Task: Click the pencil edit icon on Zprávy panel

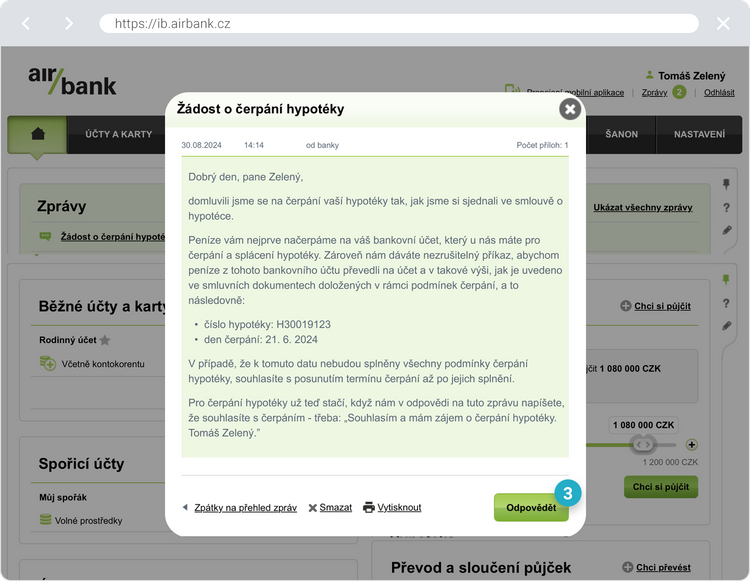Action: pyautogui.click(x=727, y=230)
